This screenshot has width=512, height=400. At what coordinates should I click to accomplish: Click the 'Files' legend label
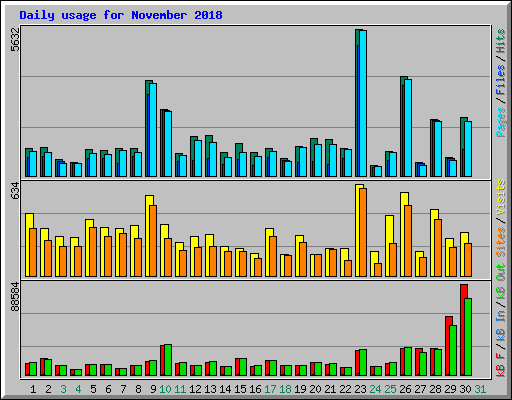pyautogui.click(x=501, y=80)
